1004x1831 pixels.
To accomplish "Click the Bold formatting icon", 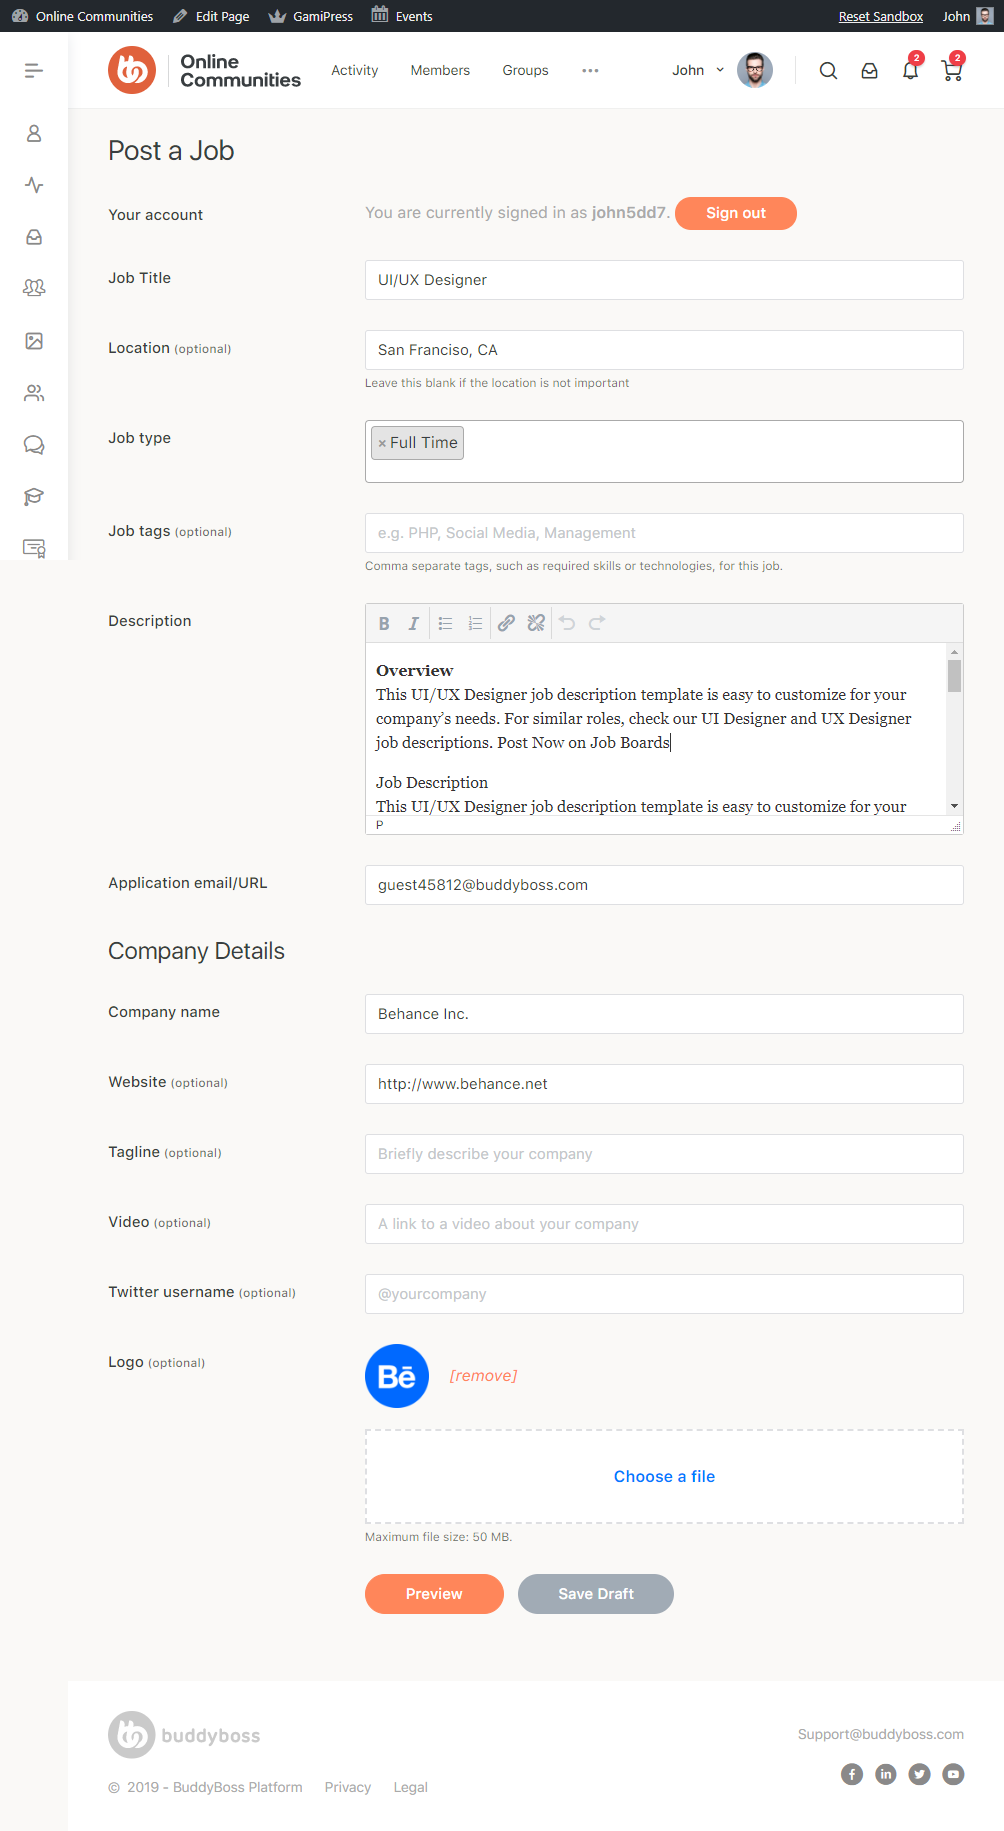I will click(384, 623).
